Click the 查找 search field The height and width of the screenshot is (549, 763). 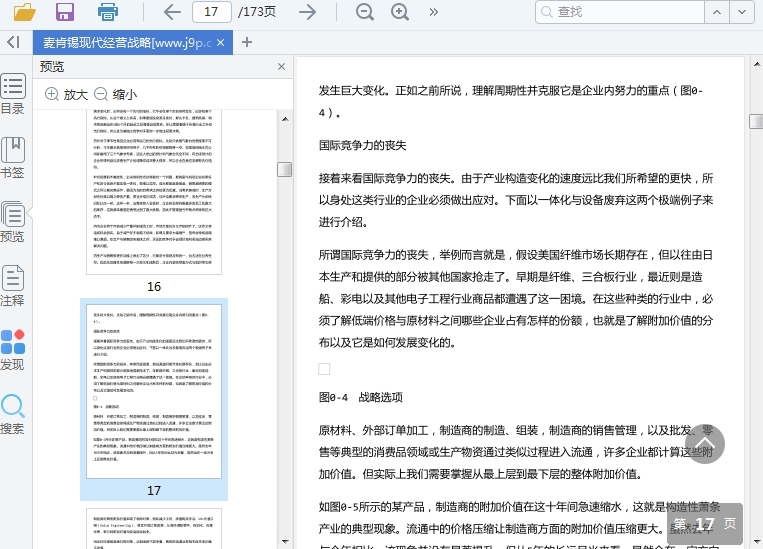click(x=620, y=12)
